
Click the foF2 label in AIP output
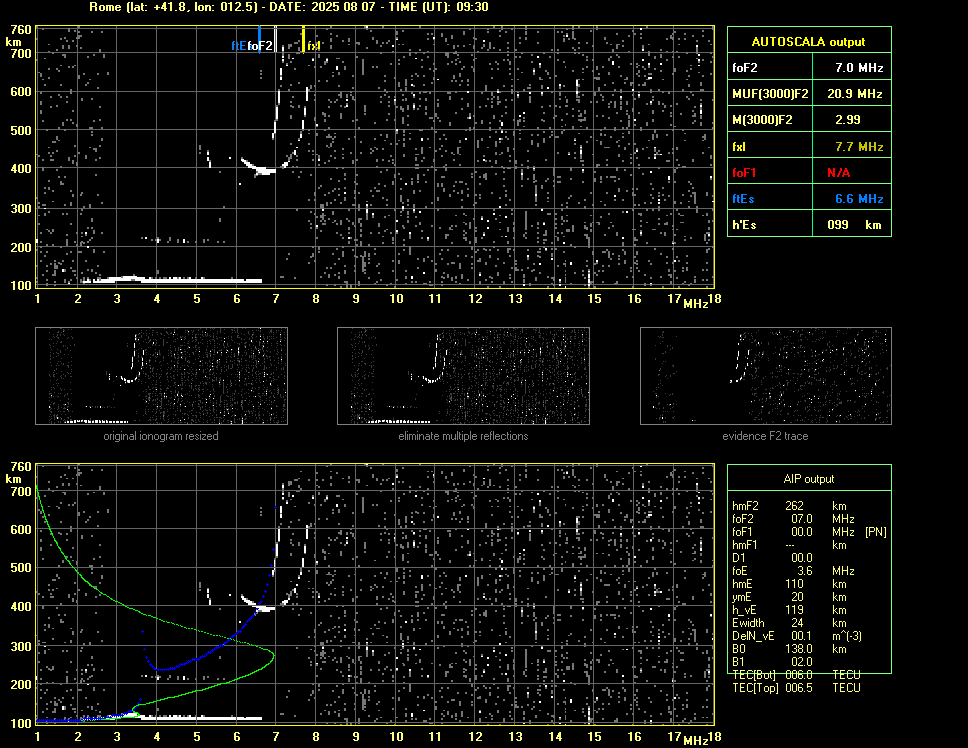point(743,519)
